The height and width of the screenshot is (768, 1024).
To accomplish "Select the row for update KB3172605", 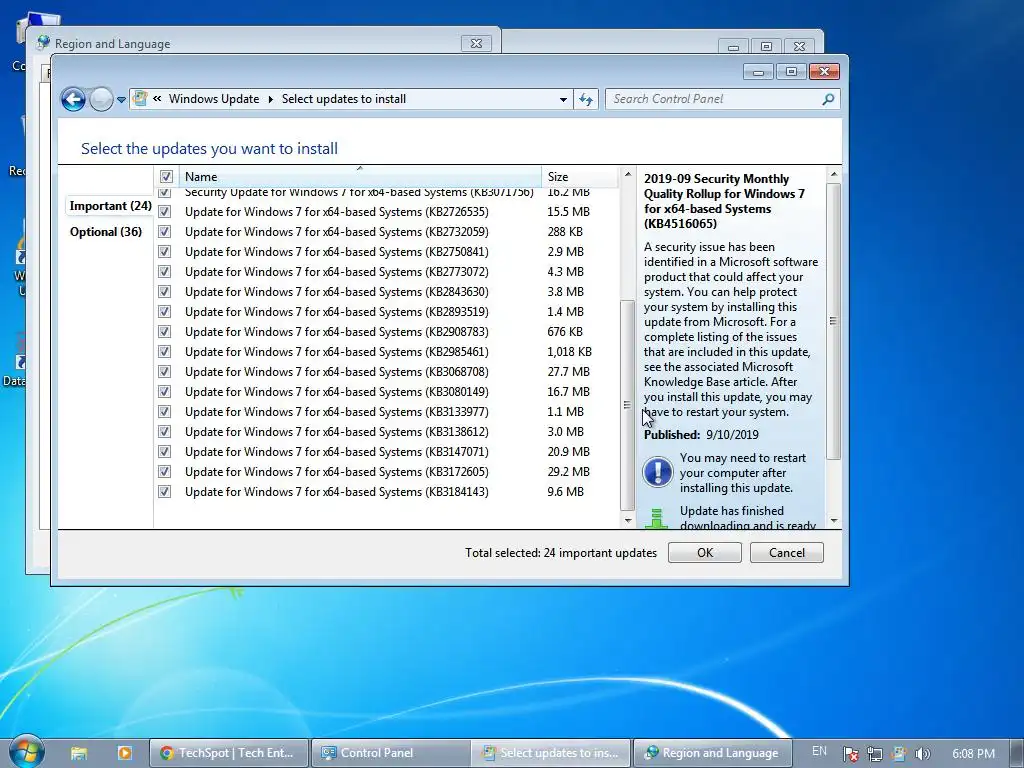I will coord(386,472).
